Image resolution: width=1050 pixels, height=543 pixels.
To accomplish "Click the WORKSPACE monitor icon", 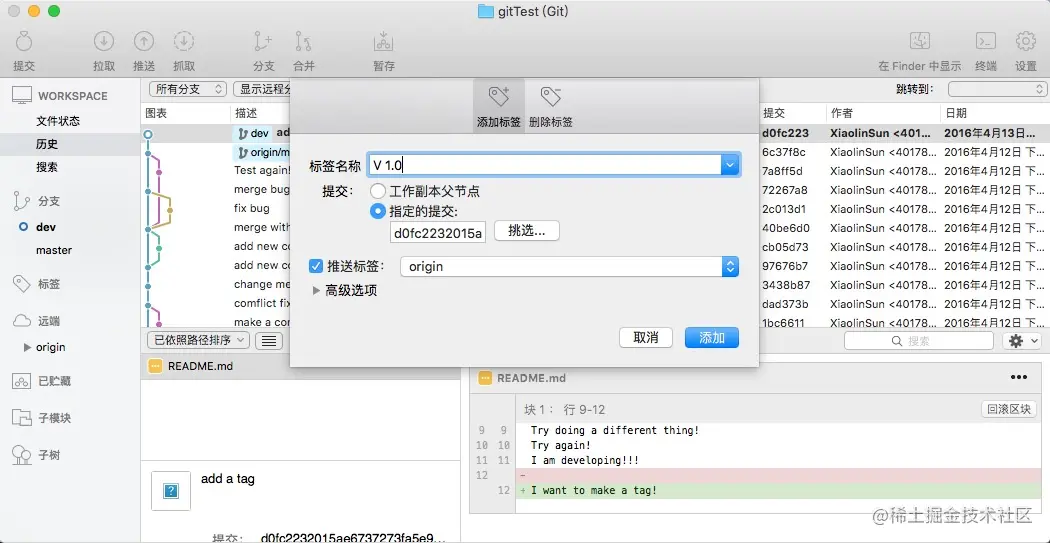I will click(22, 96).
